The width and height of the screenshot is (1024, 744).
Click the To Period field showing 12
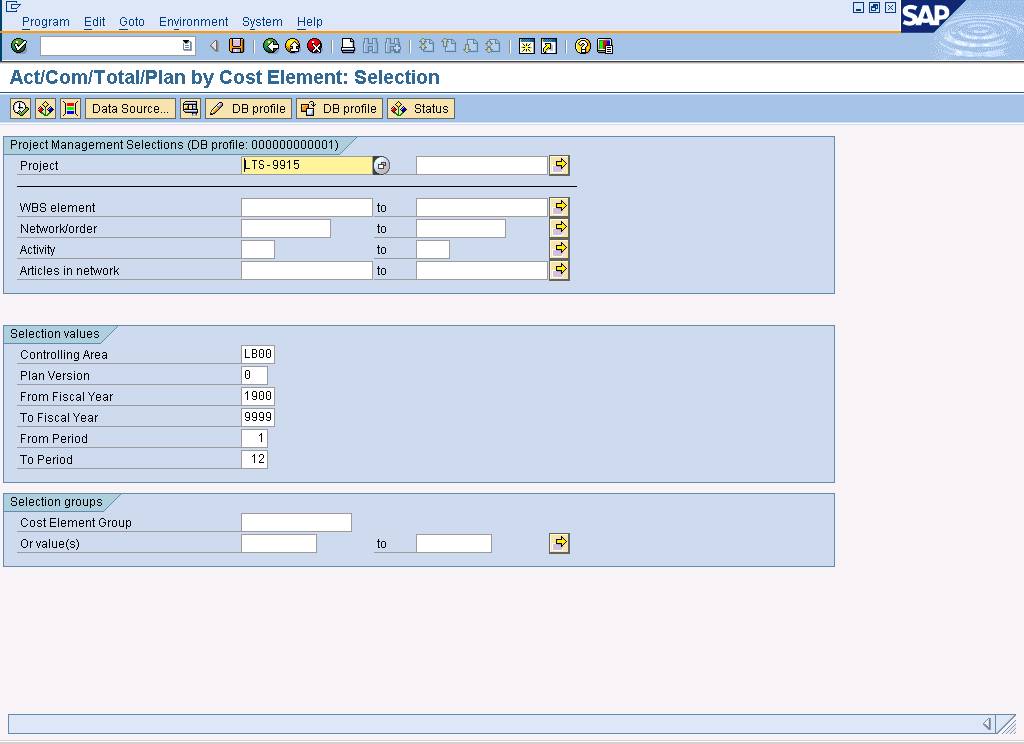pos(255,459)
